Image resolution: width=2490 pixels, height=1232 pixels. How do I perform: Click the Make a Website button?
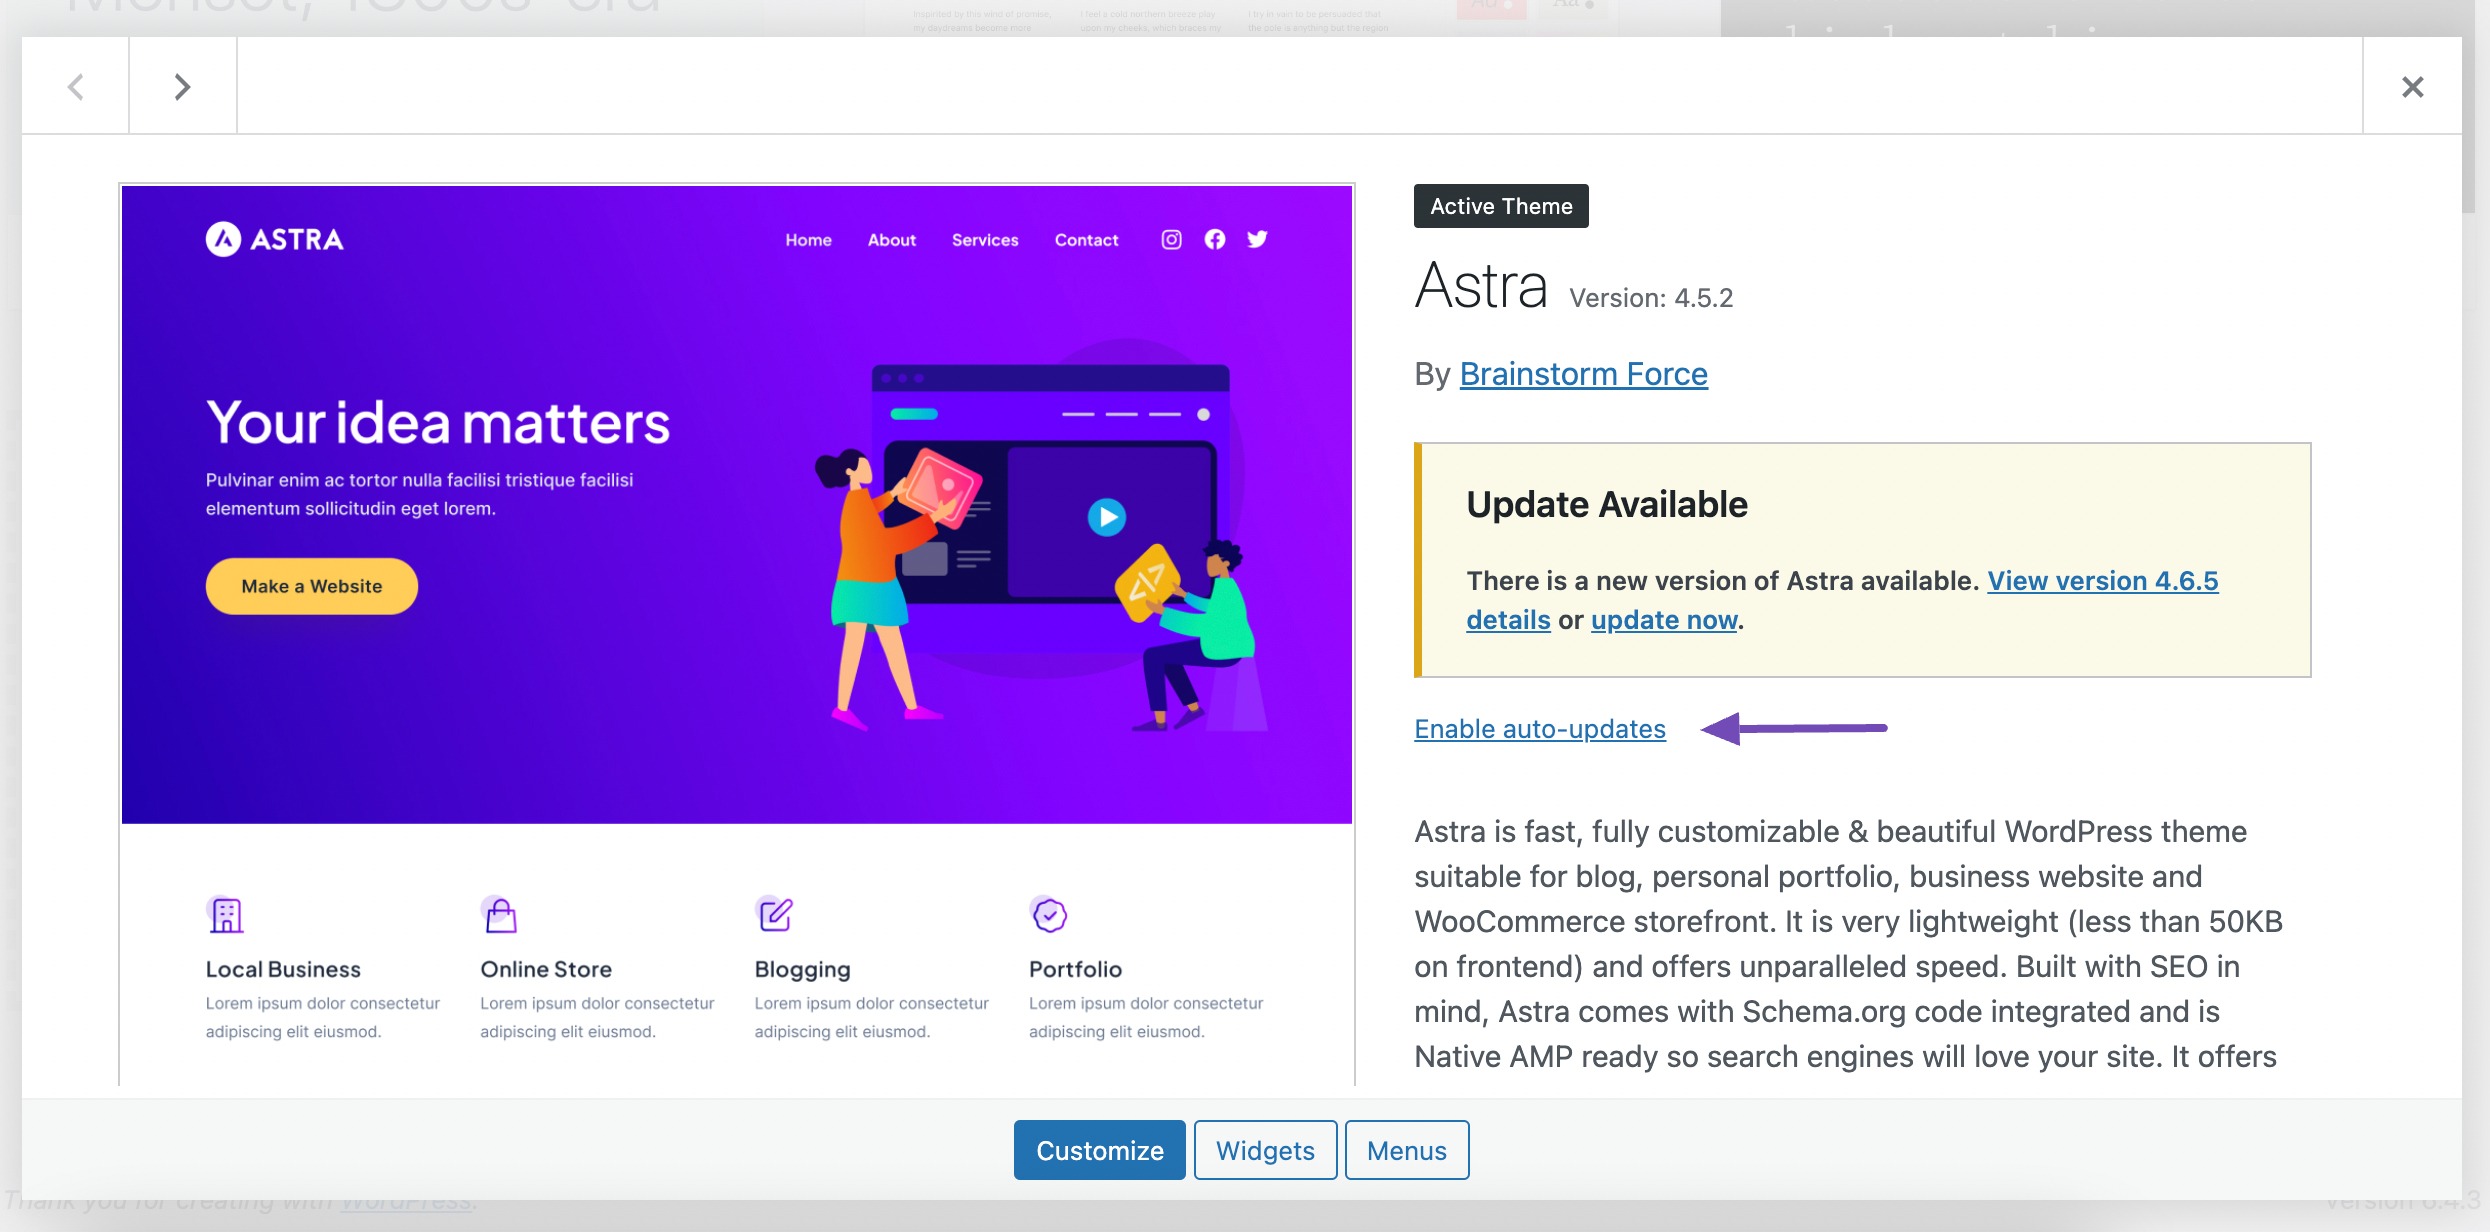[311, 584]
